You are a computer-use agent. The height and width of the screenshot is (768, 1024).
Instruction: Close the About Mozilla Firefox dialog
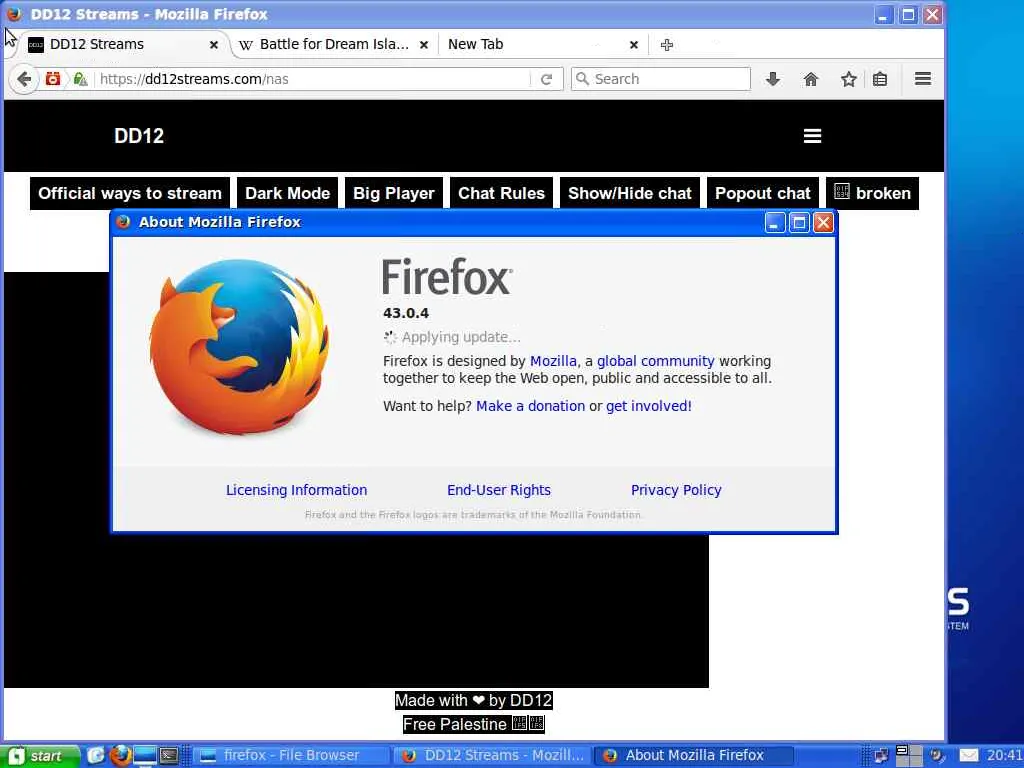pos(823,223)
